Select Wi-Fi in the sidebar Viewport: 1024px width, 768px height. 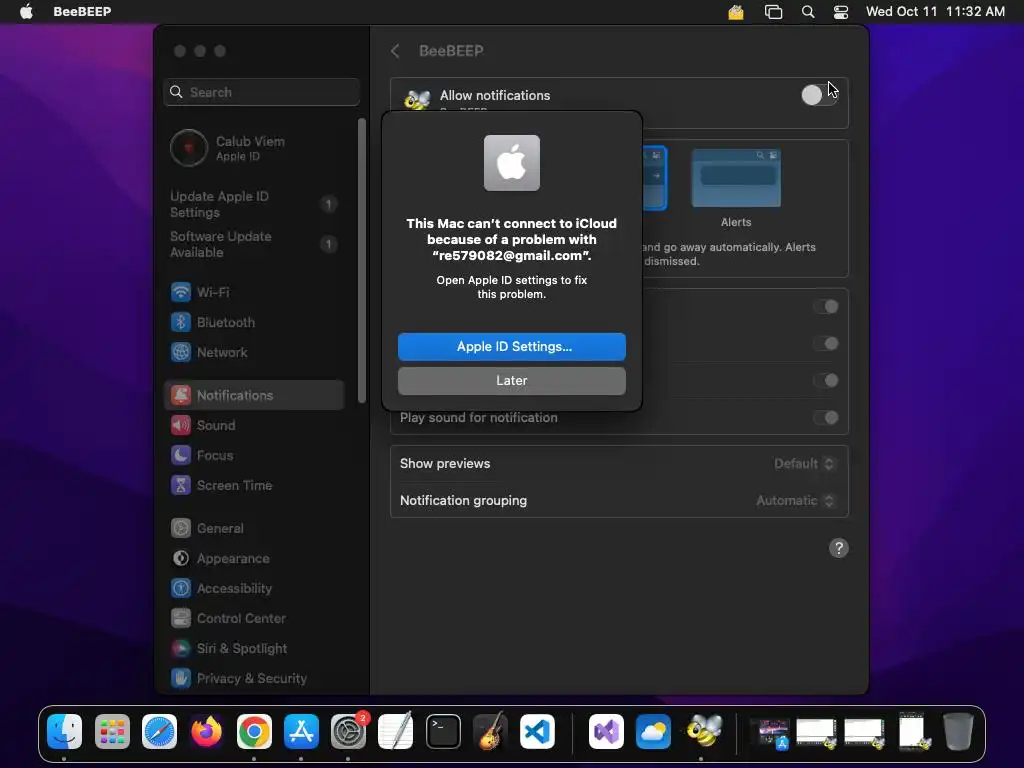[255, 292]
